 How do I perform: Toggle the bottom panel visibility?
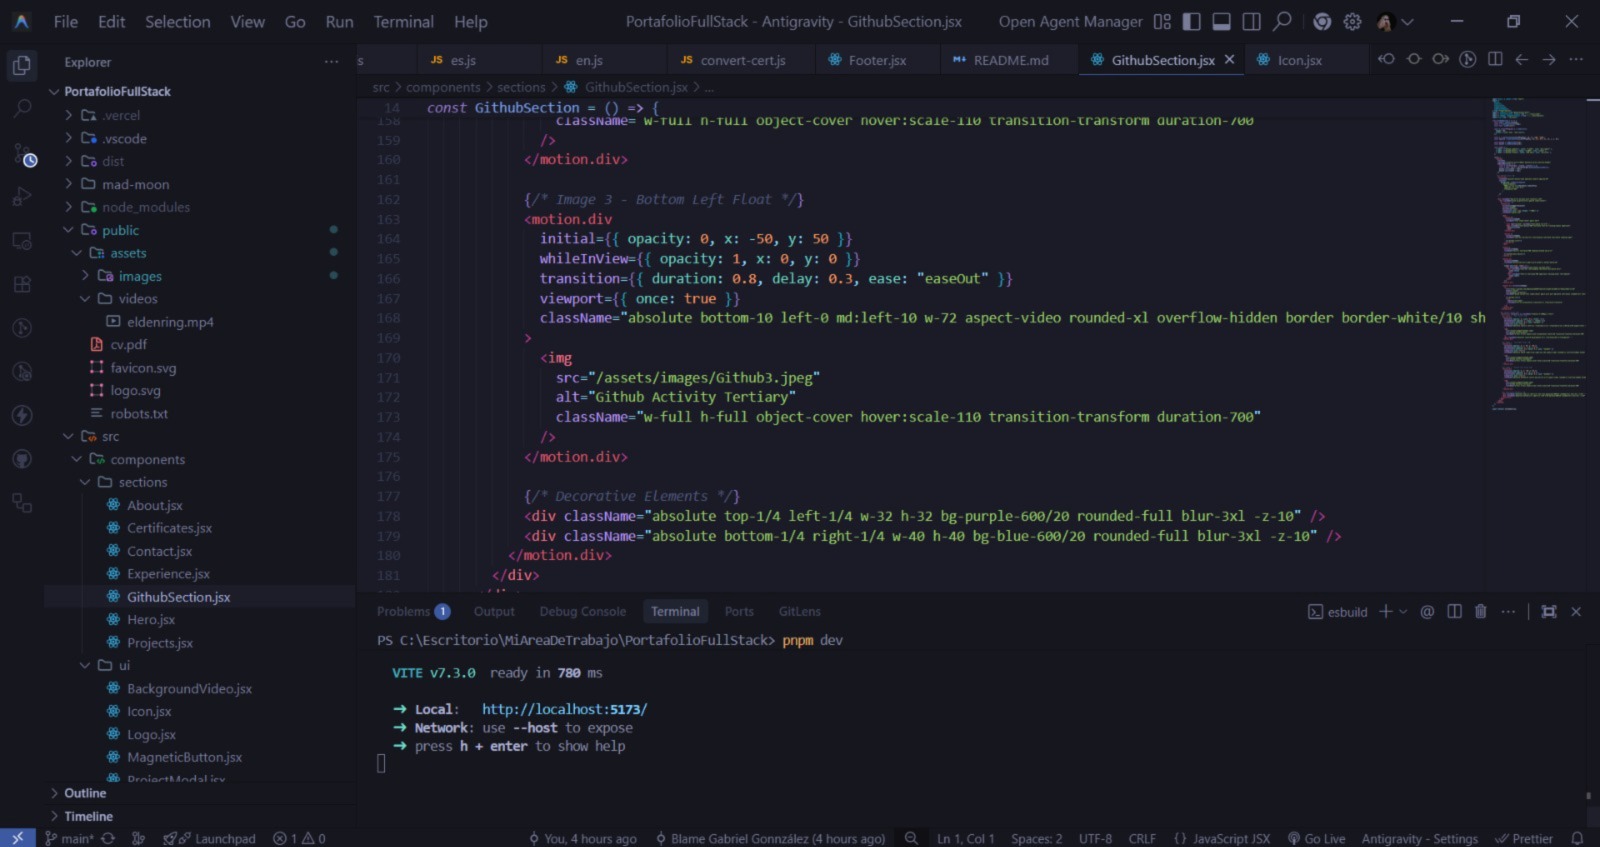pyautogui.click(x=1221, y=22)
